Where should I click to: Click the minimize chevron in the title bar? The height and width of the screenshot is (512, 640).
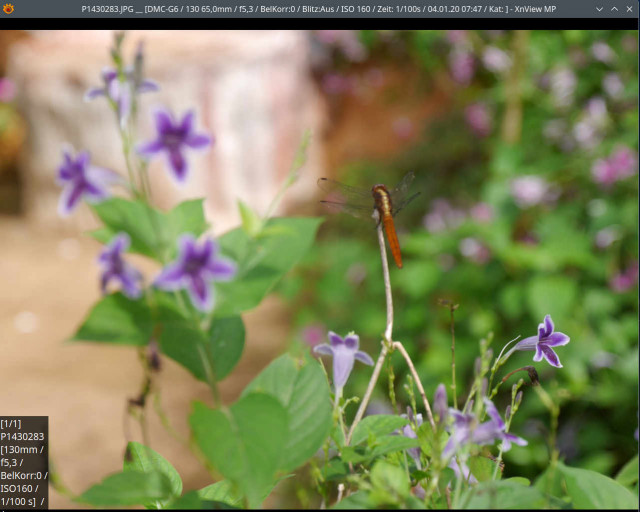pyautogui.click(x=599, y=9)
